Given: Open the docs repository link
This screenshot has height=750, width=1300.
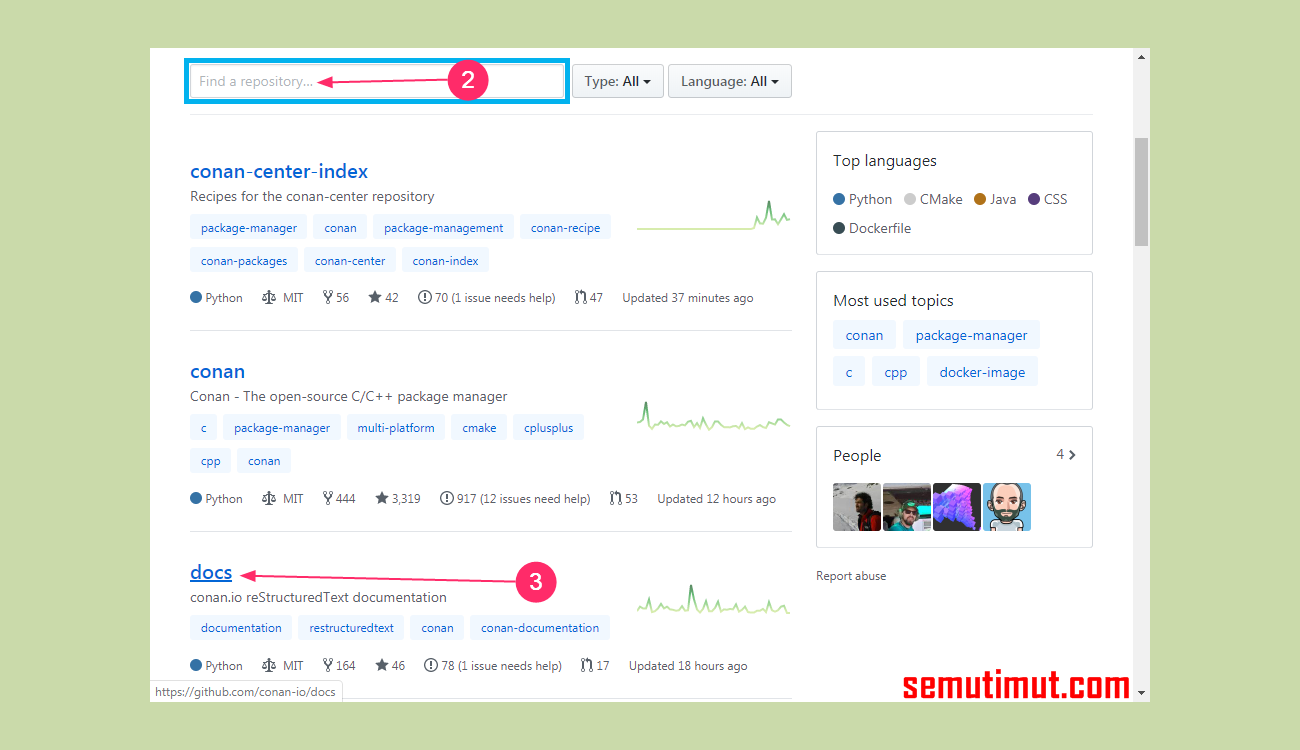Looking at the screenshot, I should (210, 572).
